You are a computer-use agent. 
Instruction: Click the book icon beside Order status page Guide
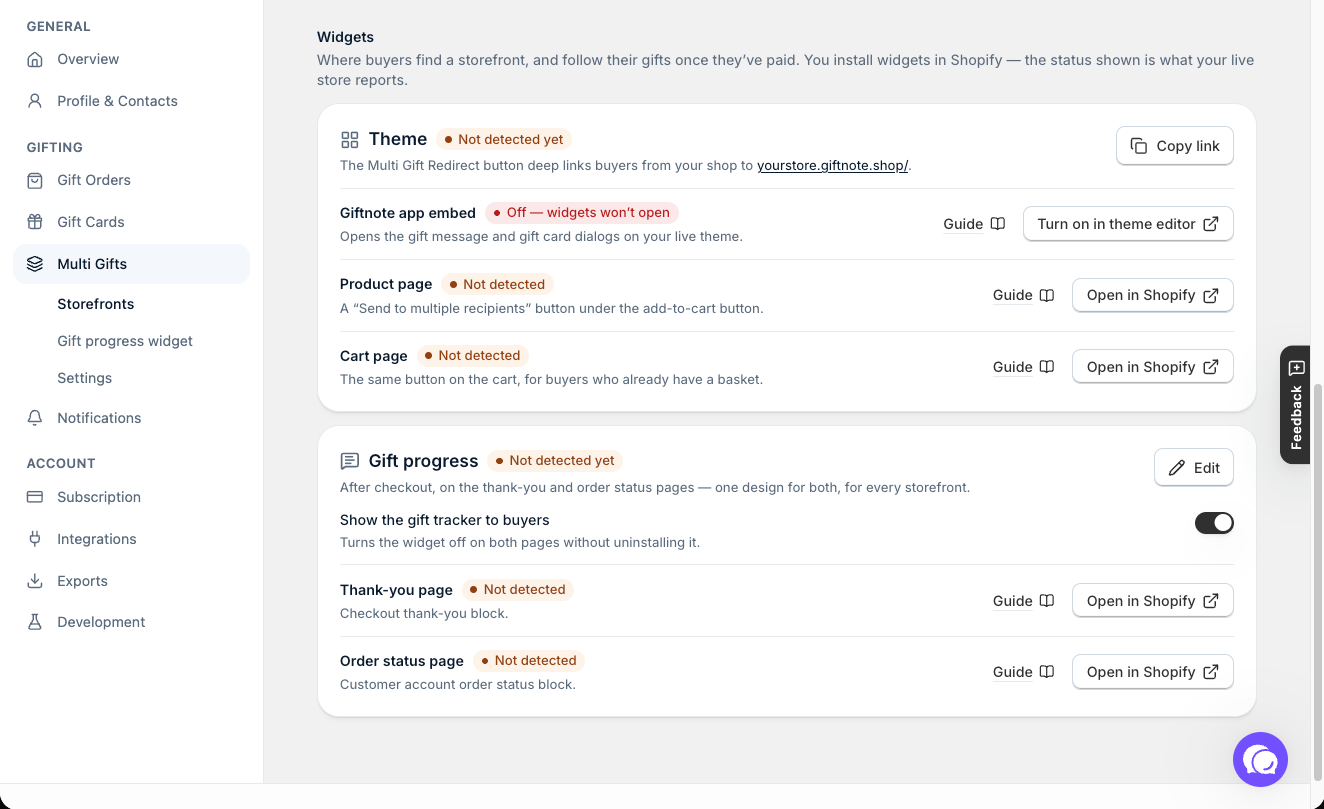tap(1047, 672)
